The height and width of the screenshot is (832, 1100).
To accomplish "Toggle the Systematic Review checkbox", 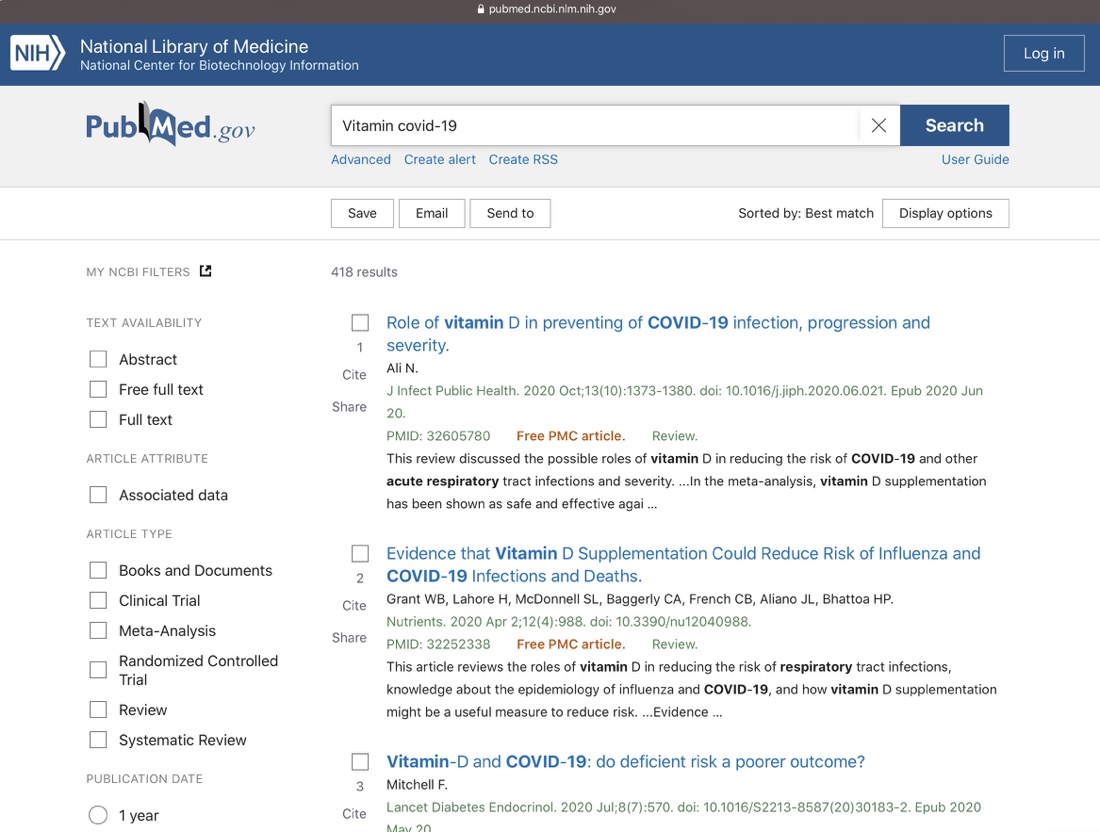I will click(x=98, y=741).
